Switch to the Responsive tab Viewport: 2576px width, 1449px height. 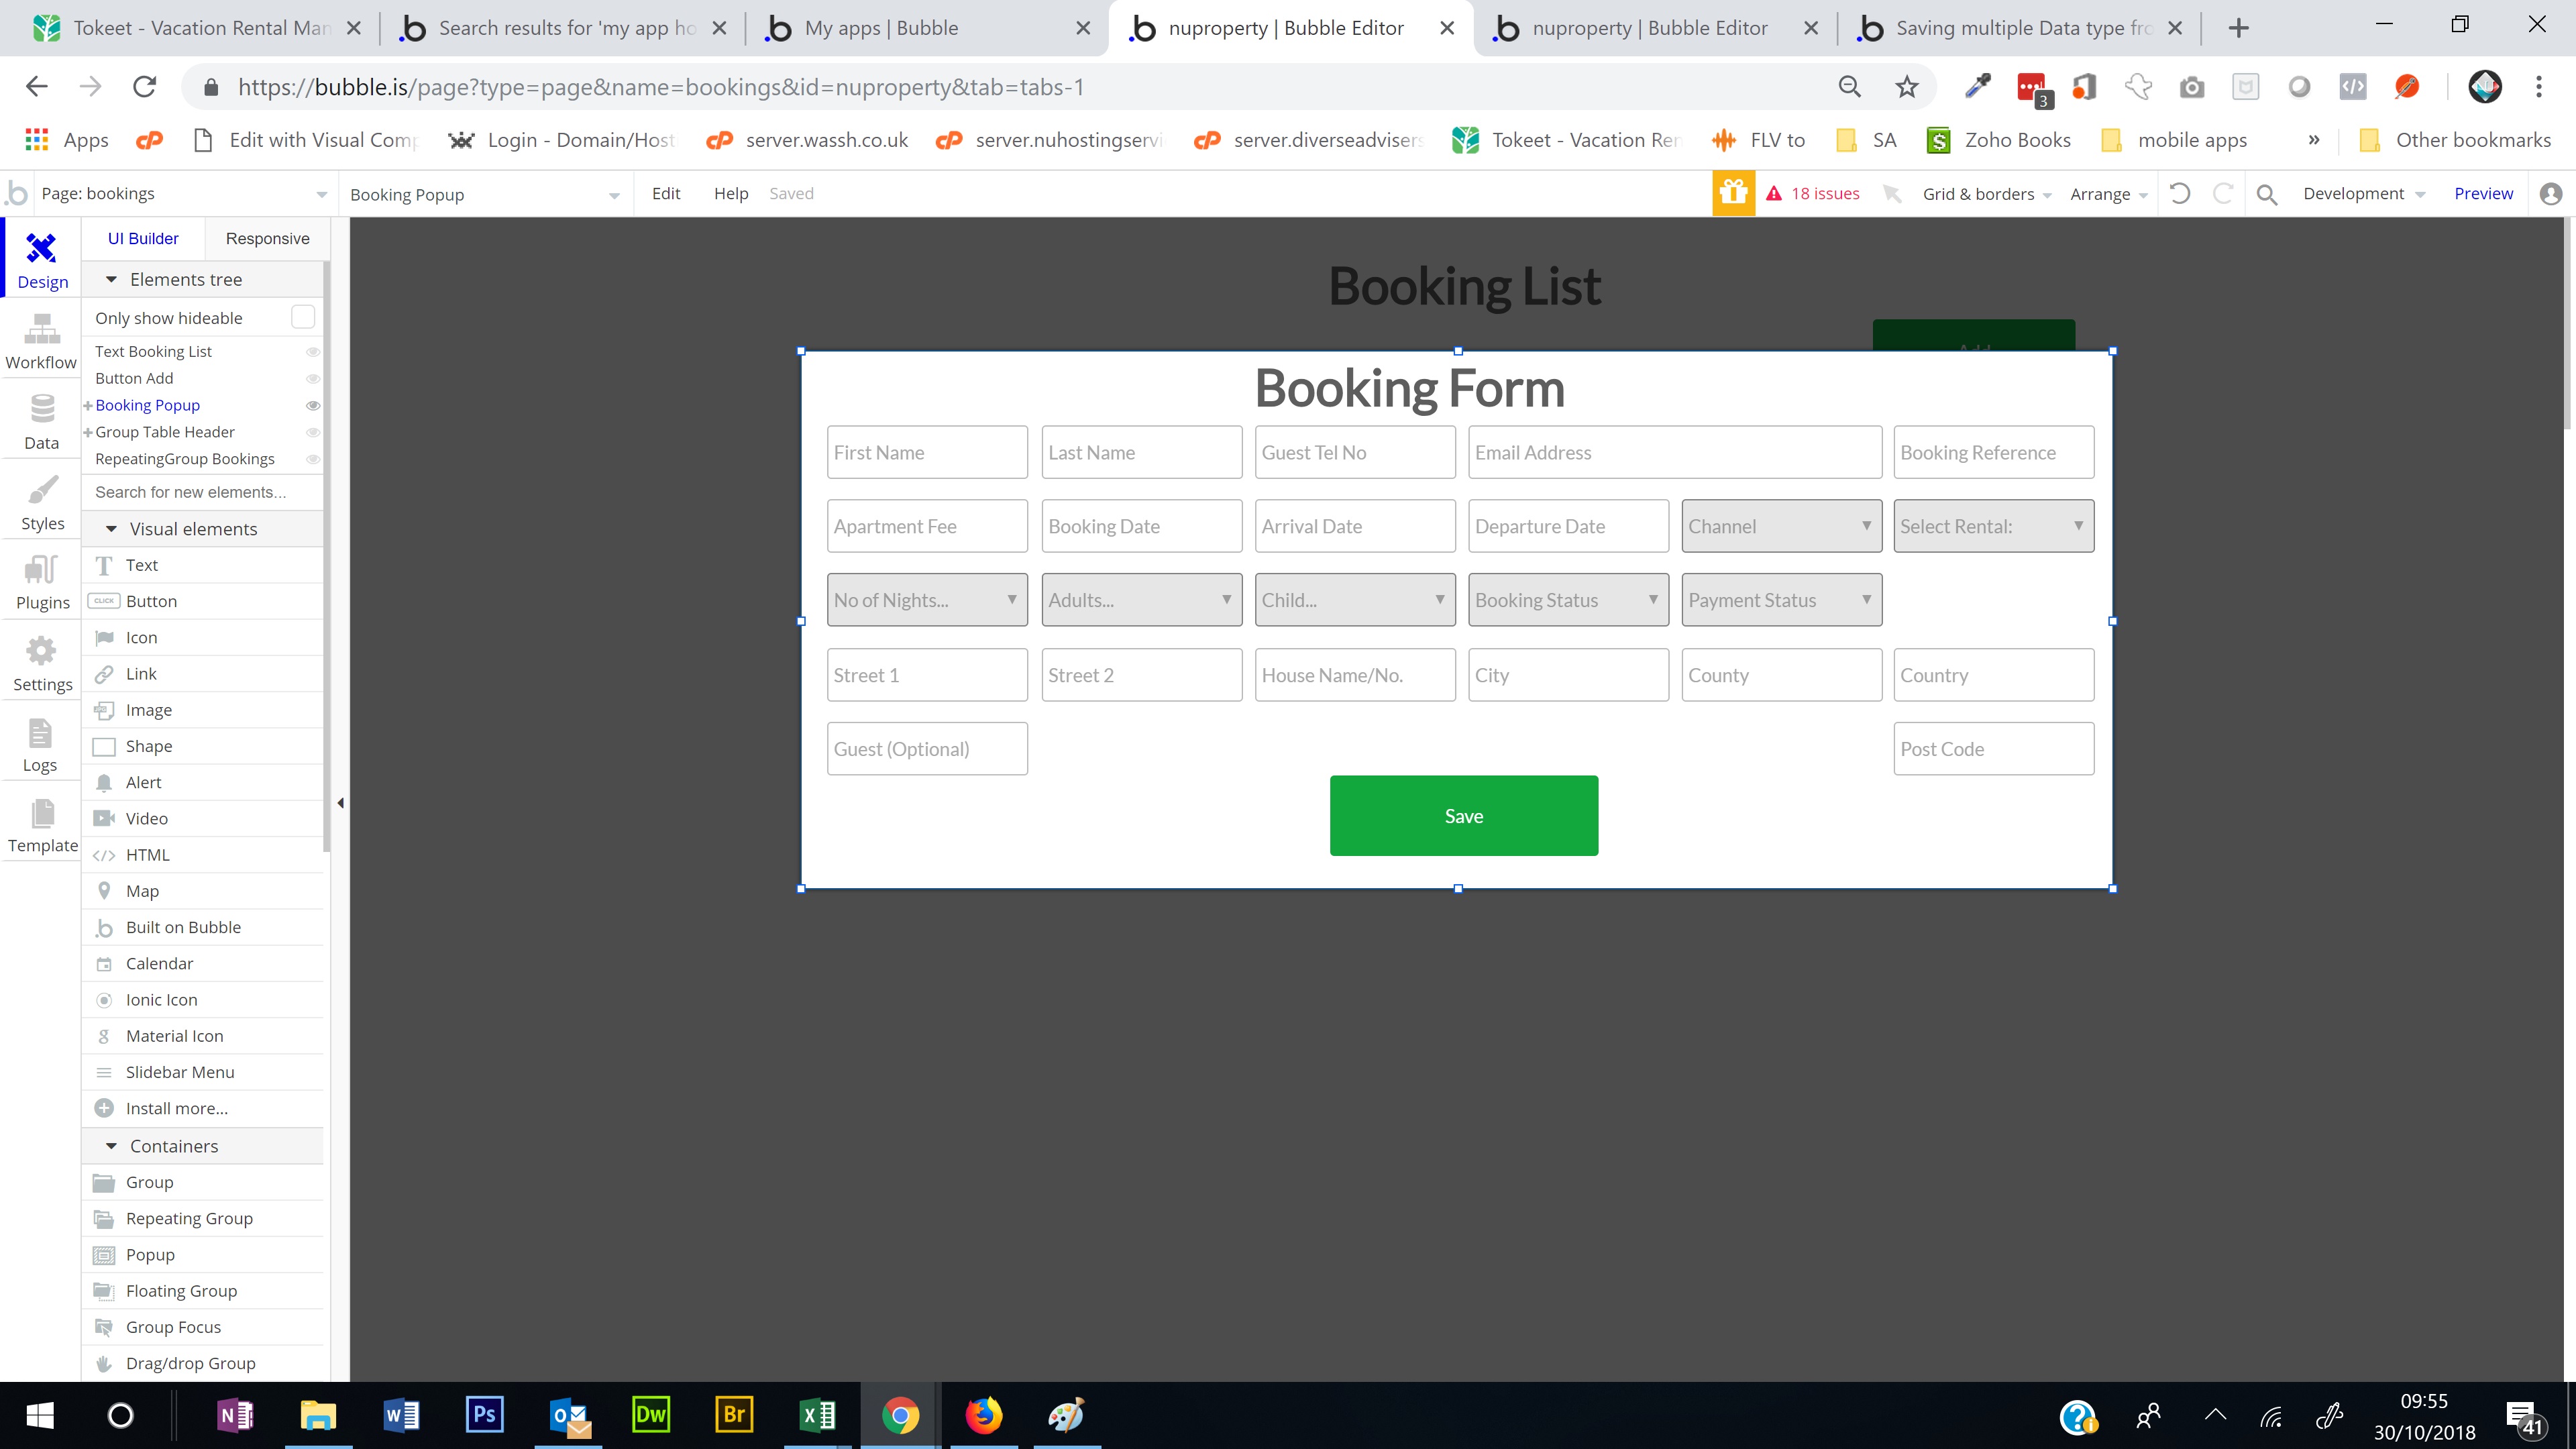(267, 238)
